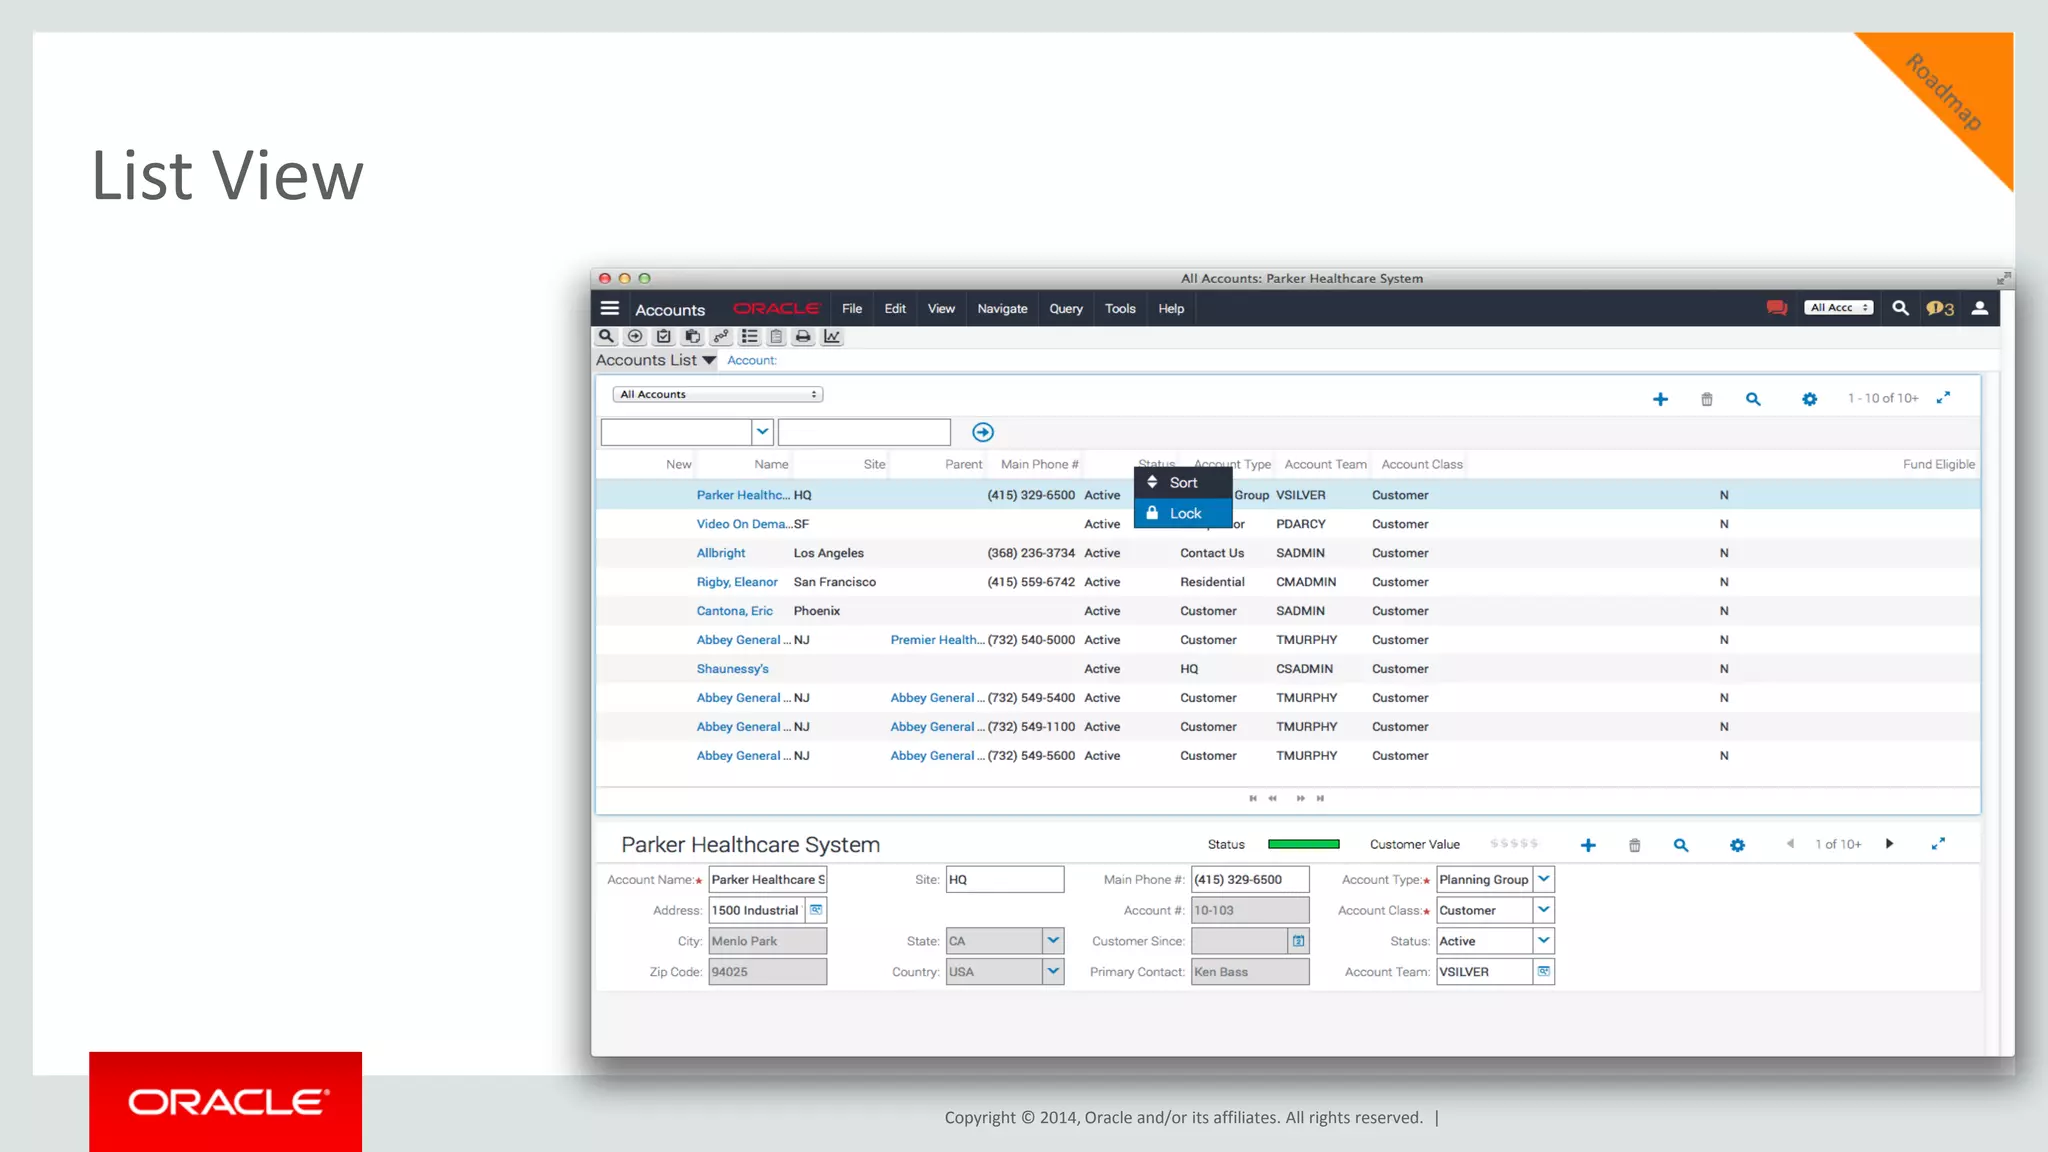
Task: Open the File menu
Action: pos(852,309)
